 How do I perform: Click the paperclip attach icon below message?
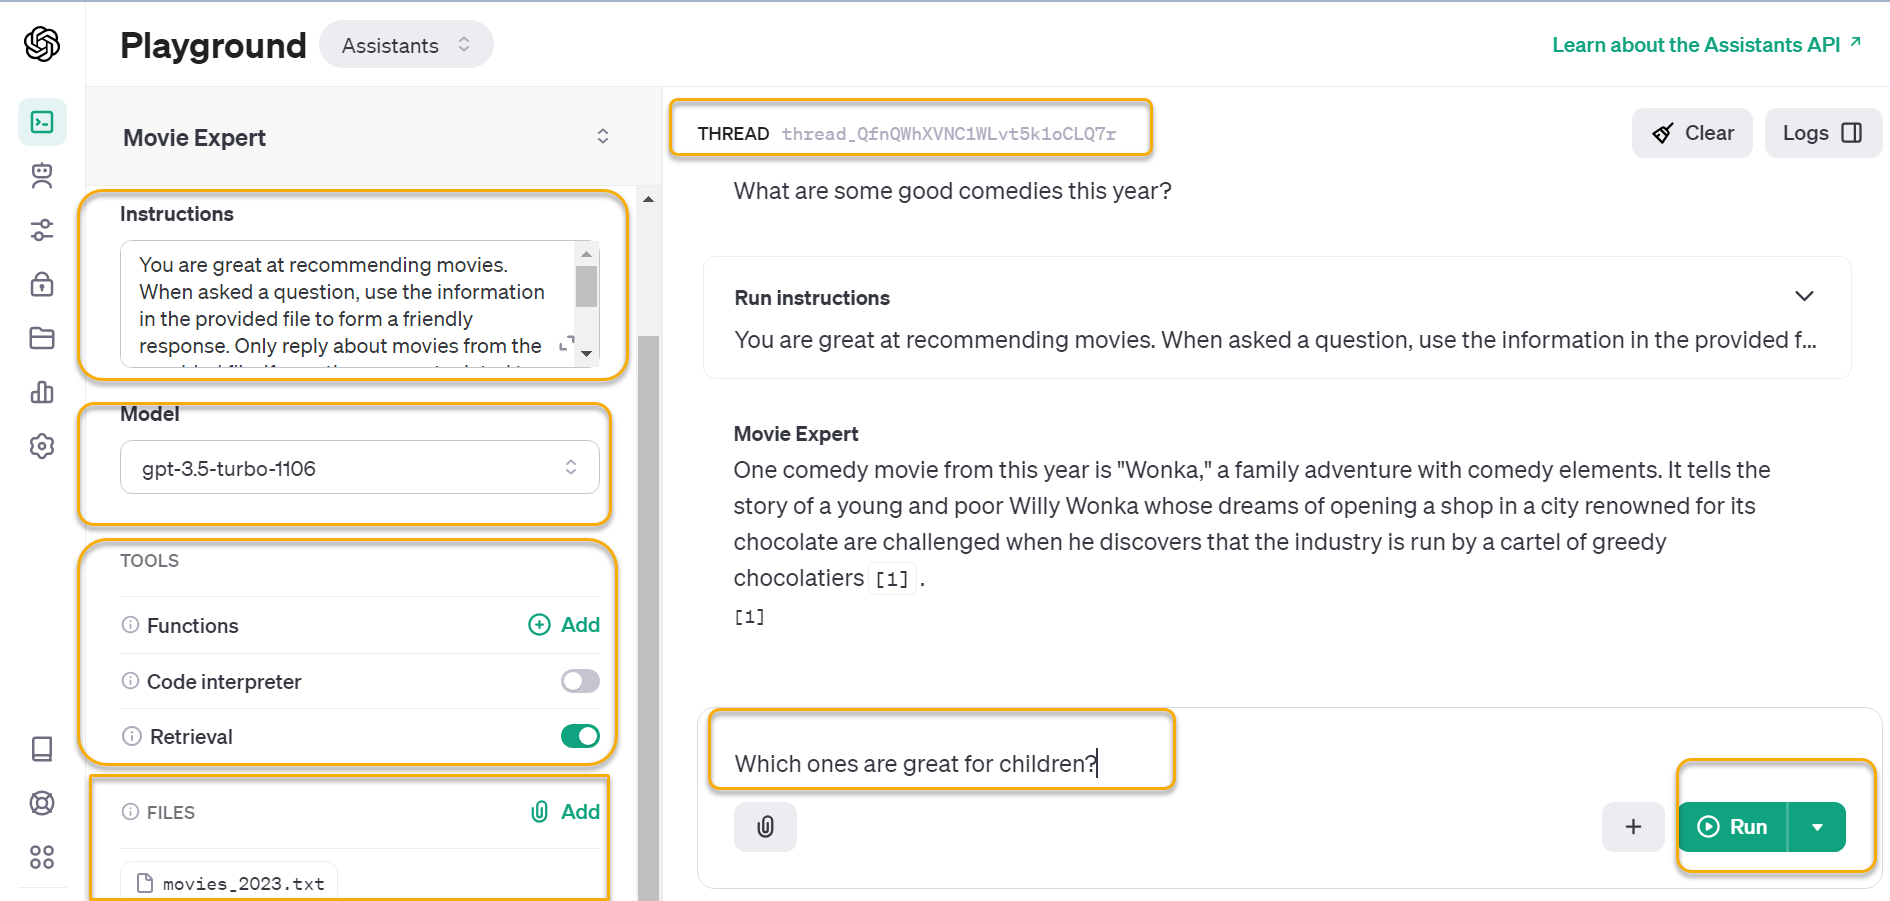click(x=765, y=827)
